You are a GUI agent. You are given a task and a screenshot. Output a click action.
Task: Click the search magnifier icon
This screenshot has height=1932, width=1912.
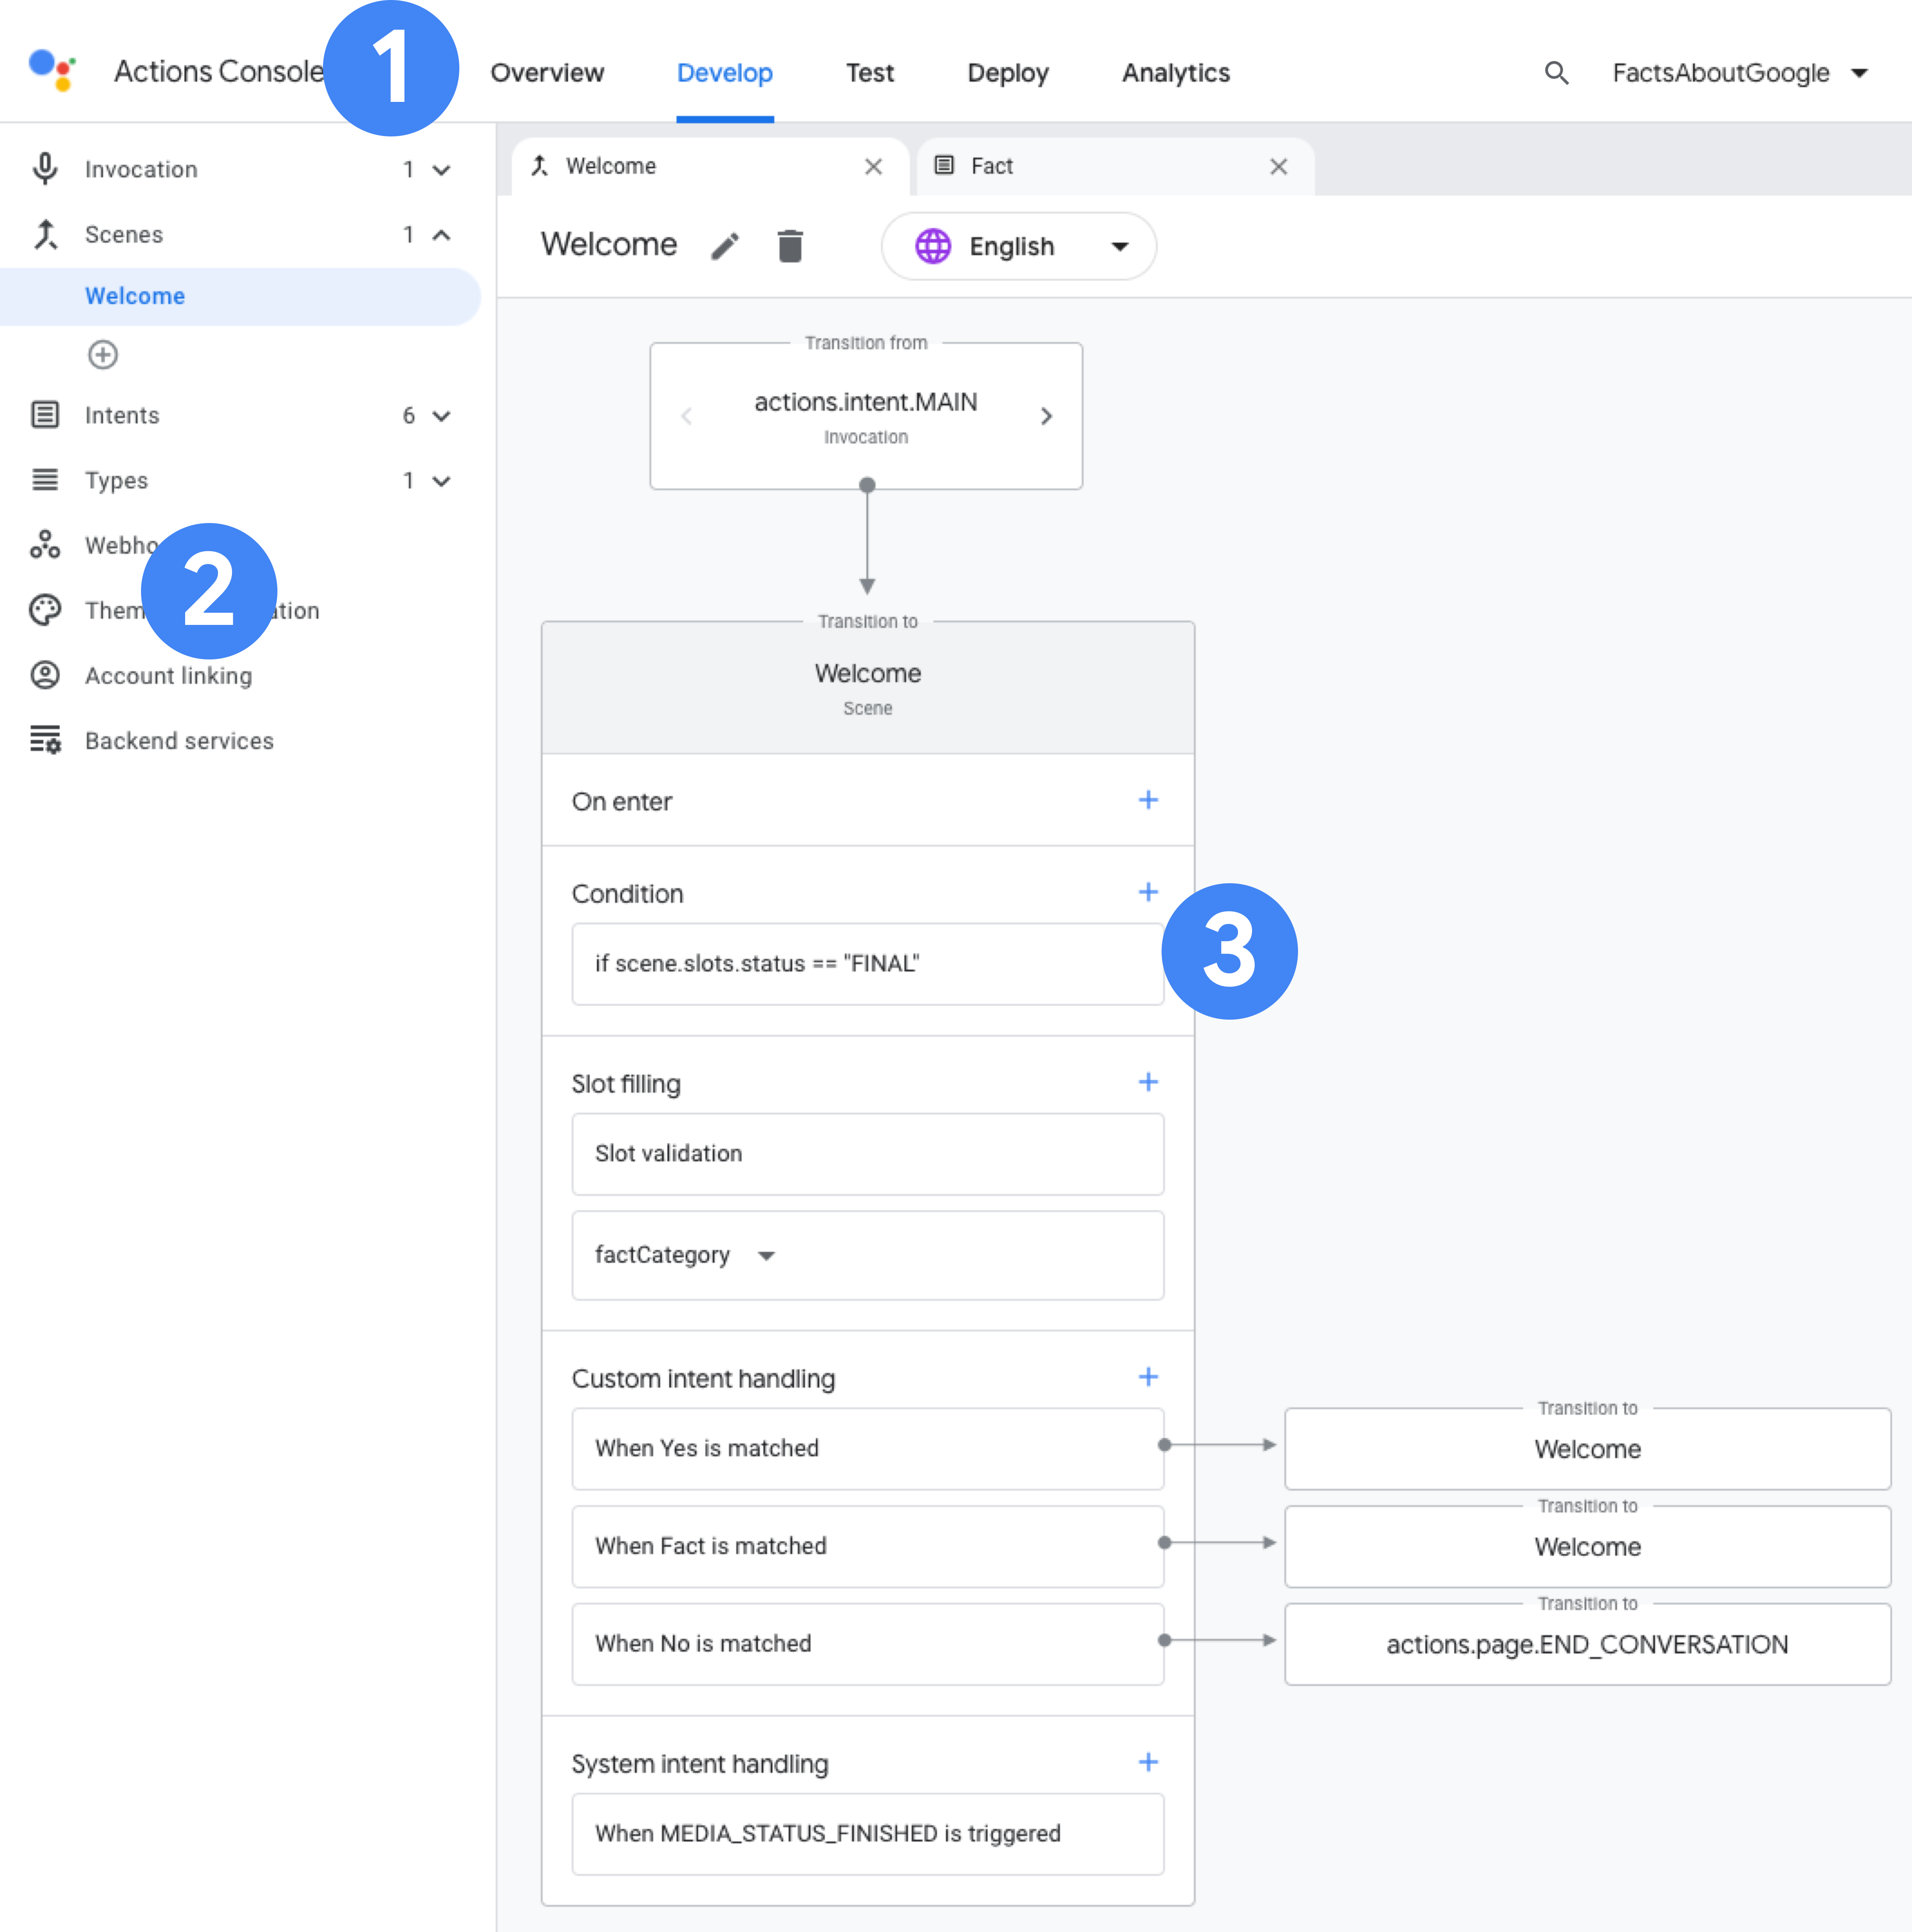1556,73
